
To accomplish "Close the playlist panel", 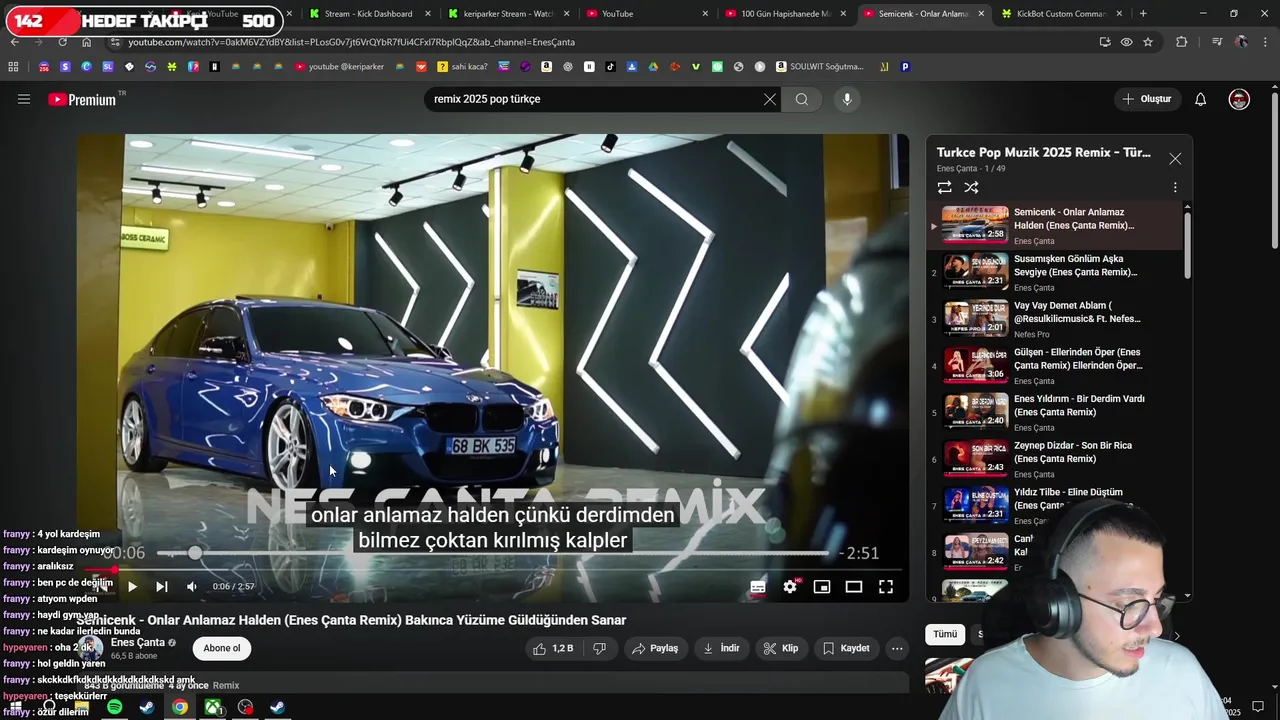I will coord(1175,159).
